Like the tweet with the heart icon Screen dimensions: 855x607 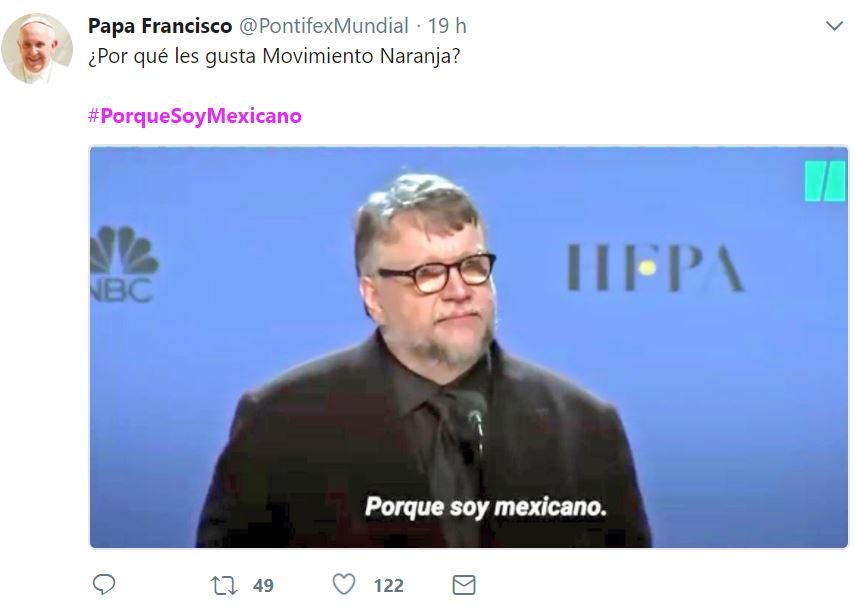[344, 584]
